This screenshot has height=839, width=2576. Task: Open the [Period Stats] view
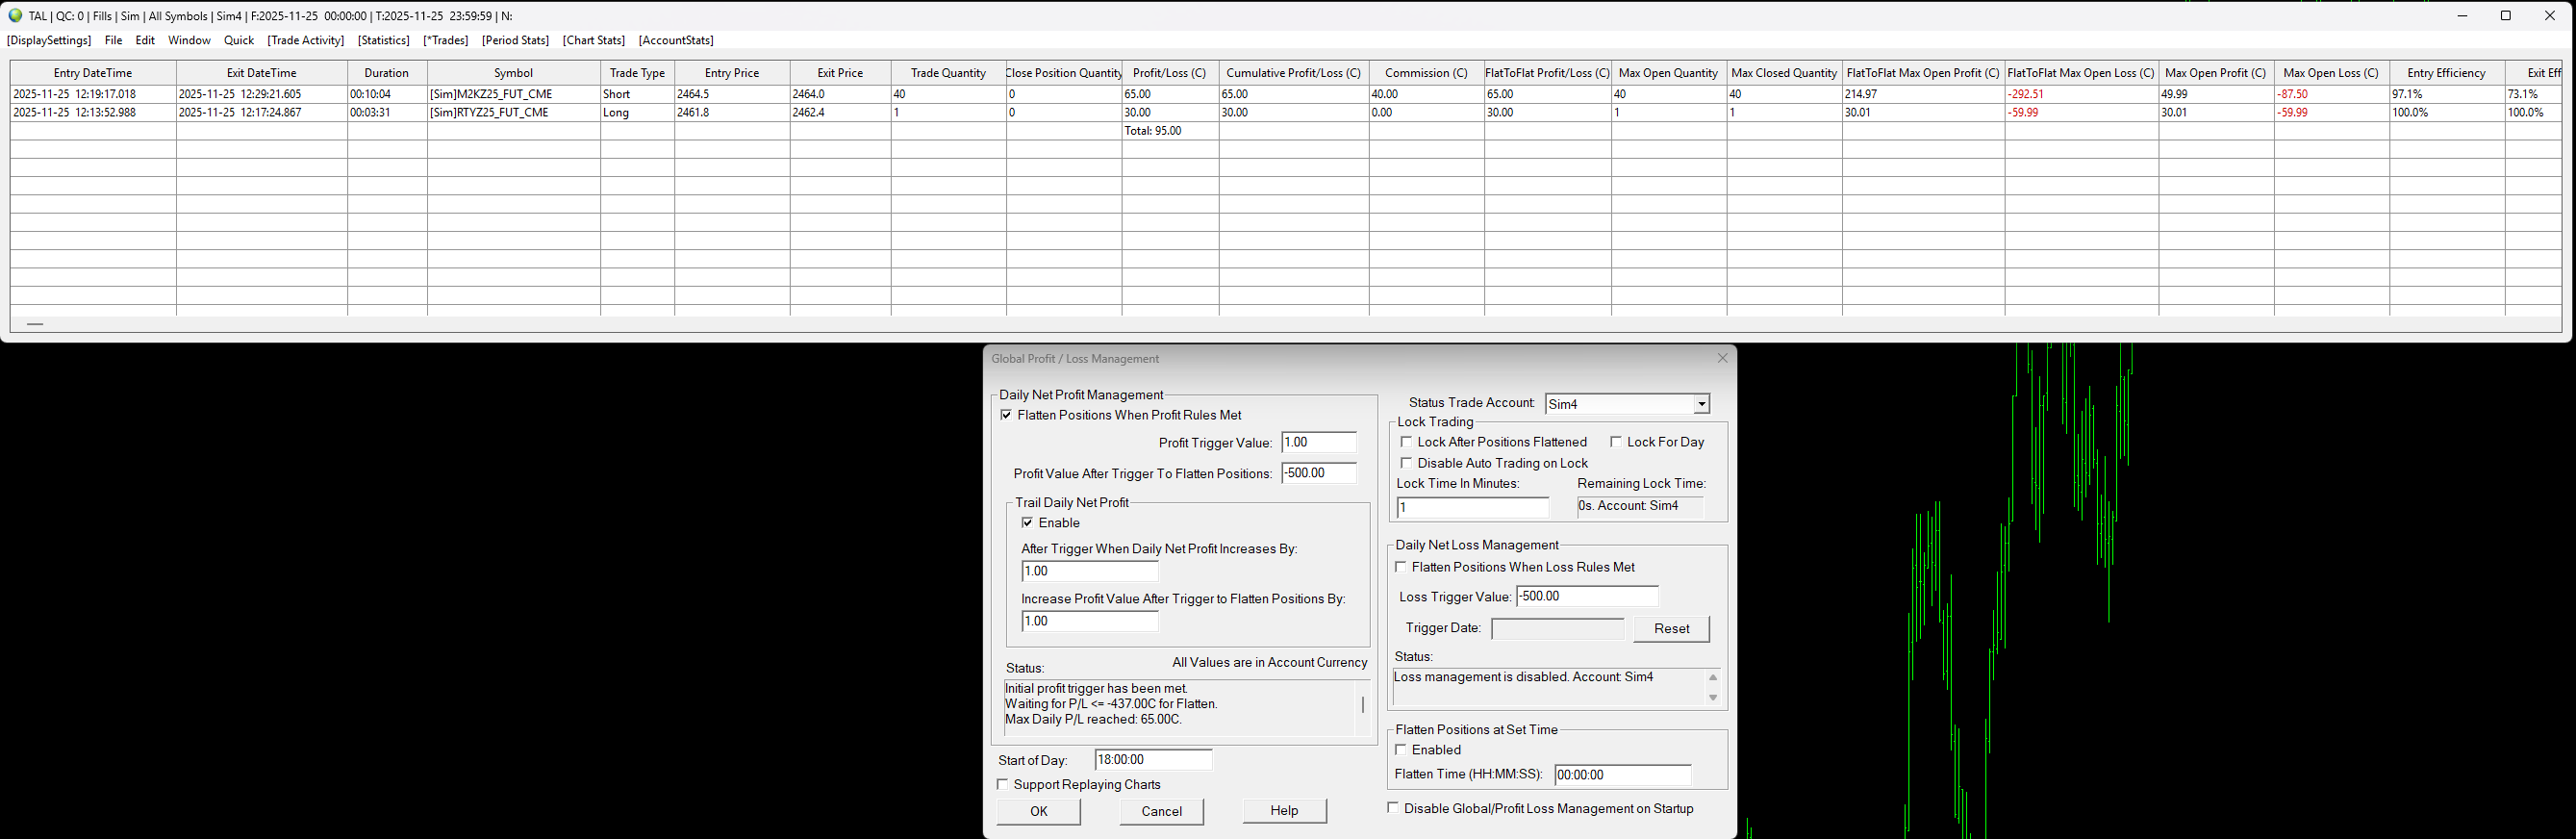pos(515,40)
